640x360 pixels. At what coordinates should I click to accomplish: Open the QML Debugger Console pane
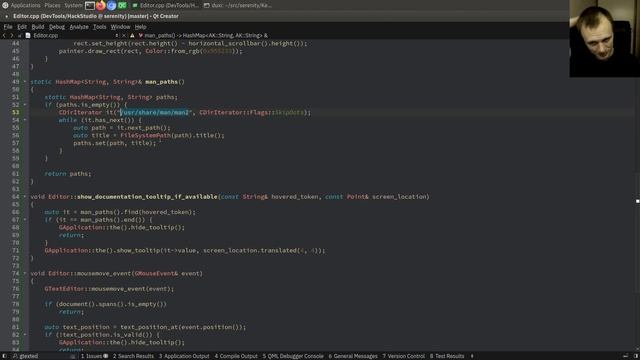click(293, 356)
